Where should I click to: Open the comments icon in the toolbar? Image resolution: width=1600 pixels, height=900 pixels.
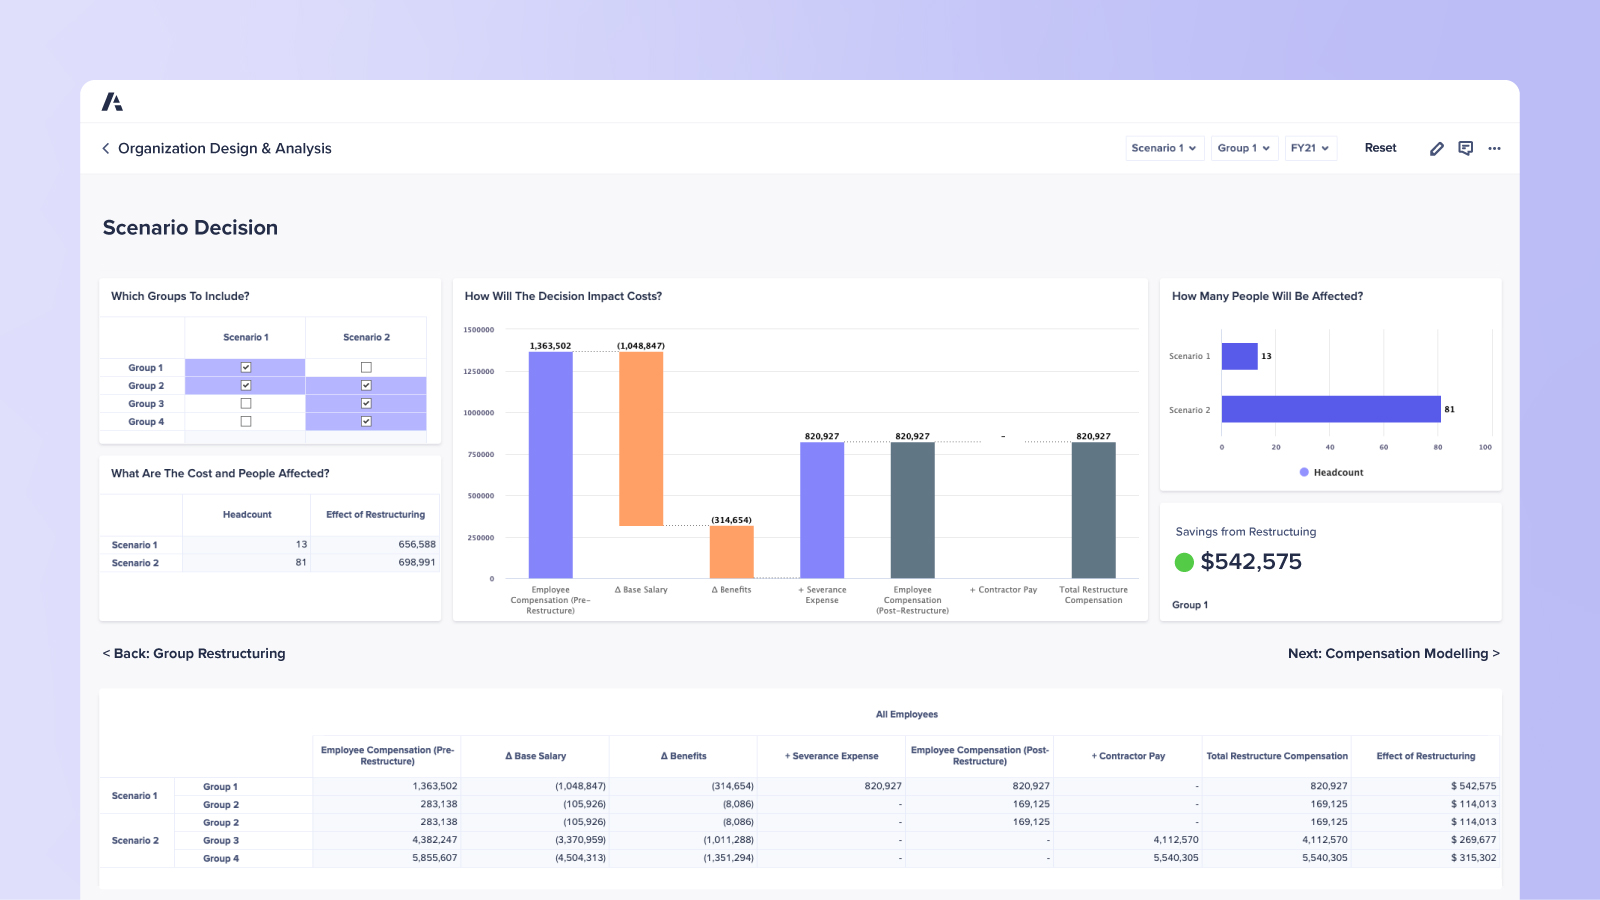tap(1466, 148)
